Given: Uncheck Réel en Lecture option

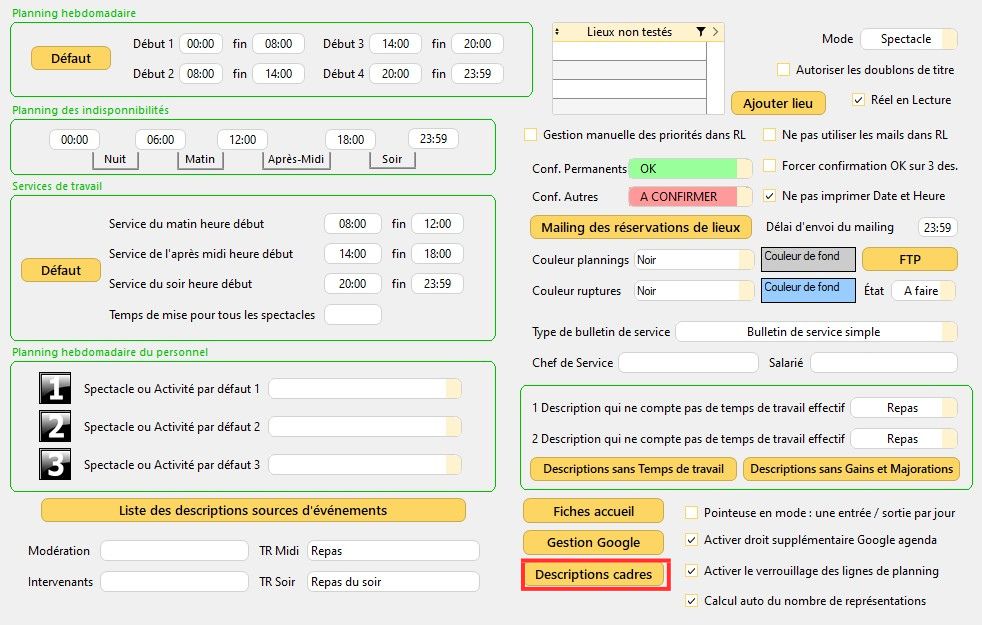Looking at the screenshot, I should tap(859, 100).
